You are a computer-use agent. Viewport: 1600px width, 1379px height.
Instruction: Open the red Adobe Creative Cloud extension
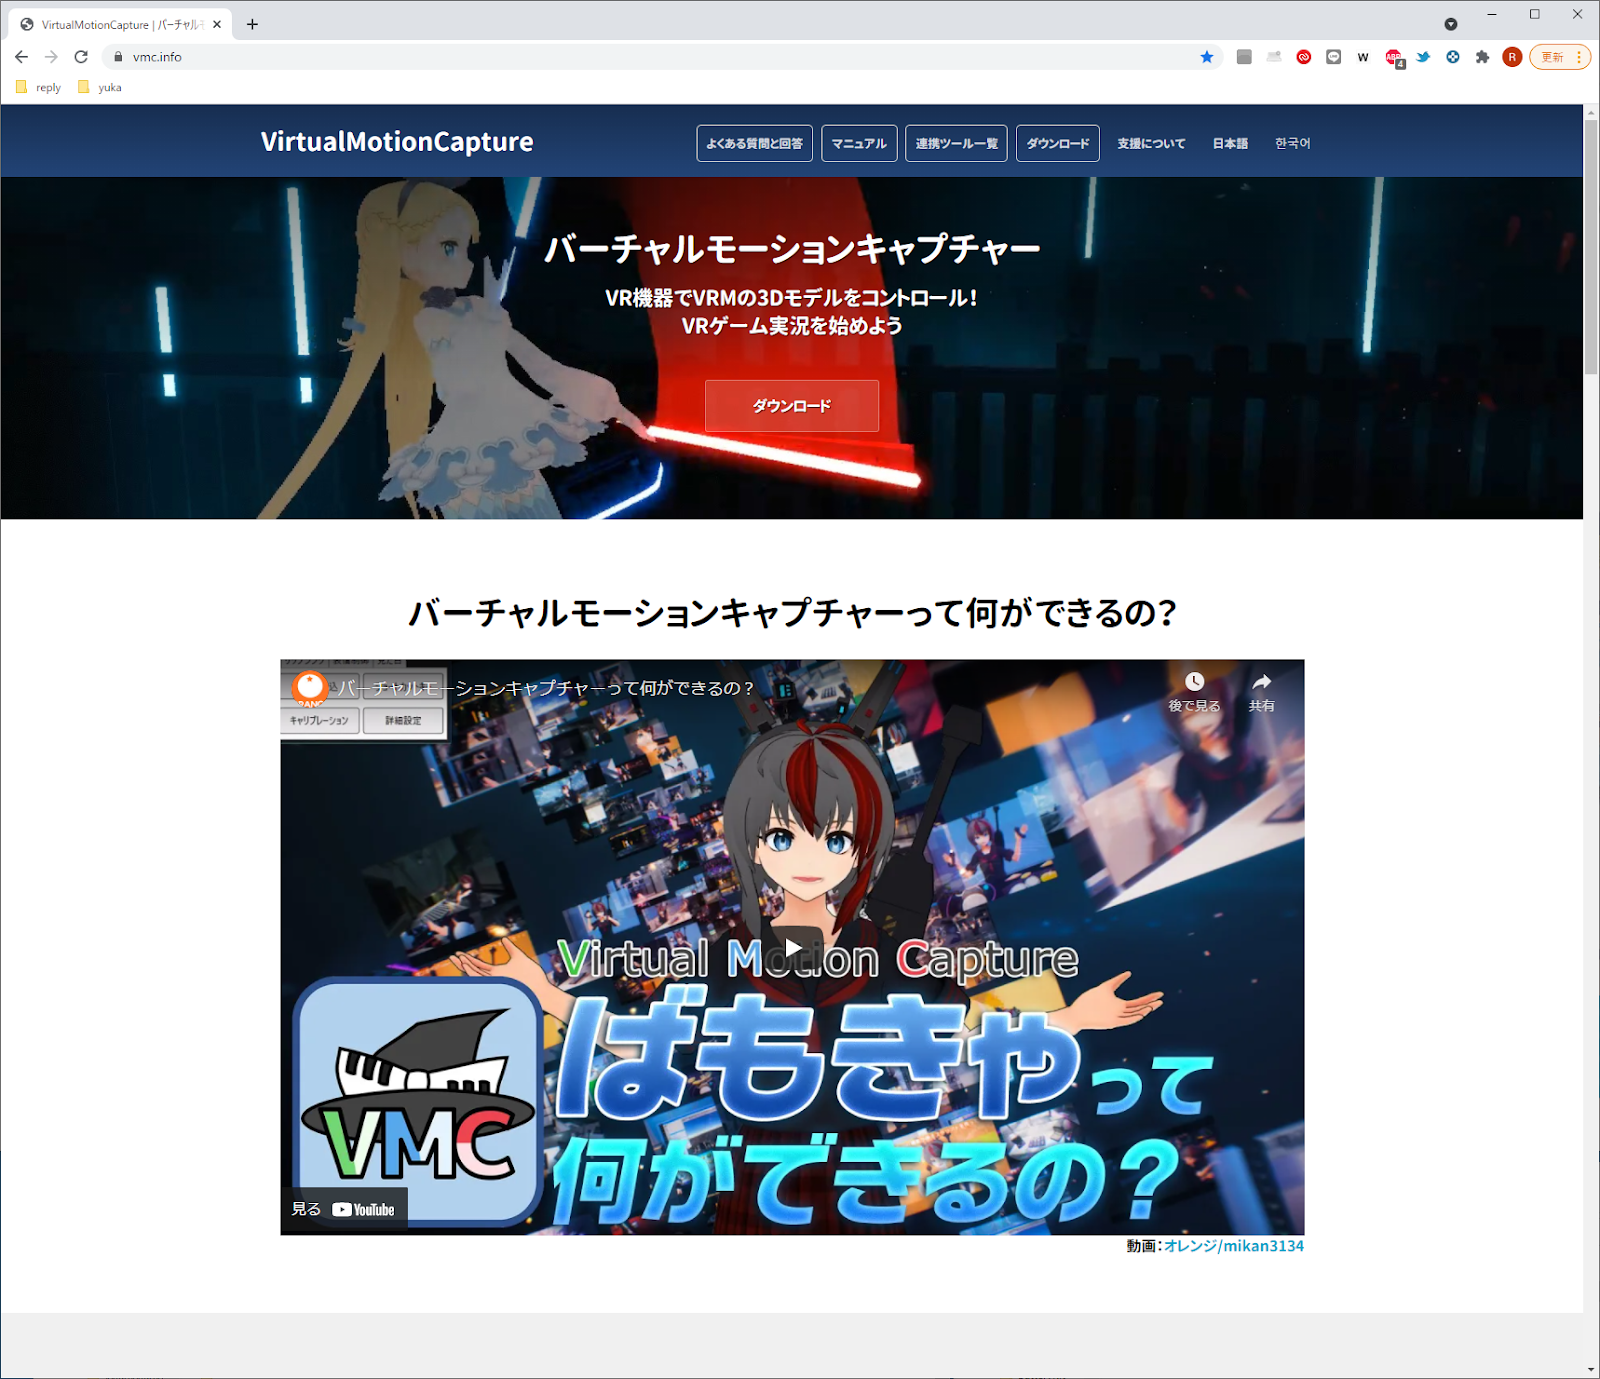[x=1304, y=57]
